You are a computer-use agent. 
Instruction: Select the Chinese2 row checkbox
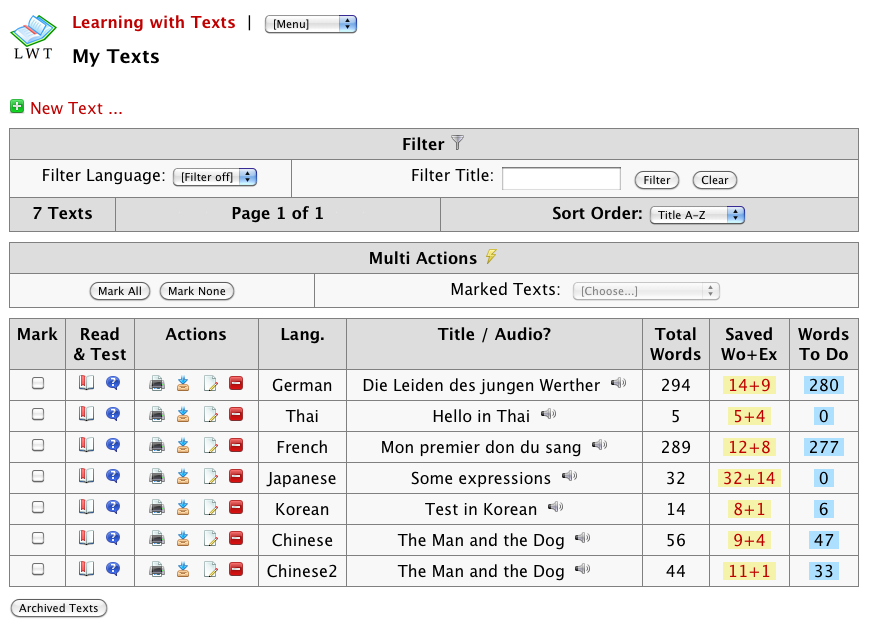(x=38, y=570)
